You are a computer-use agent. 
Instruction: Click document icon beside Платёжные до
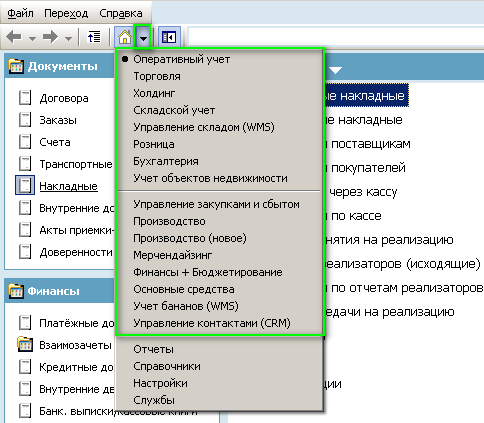click(25, 323)
